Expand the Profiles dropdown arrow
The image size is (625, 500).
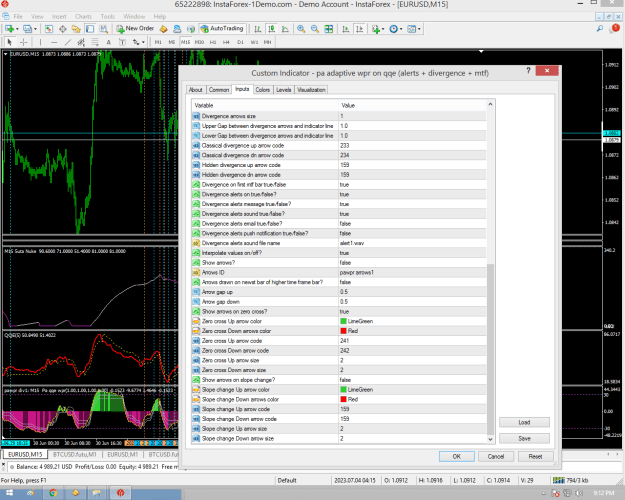(x=35, y=29)
